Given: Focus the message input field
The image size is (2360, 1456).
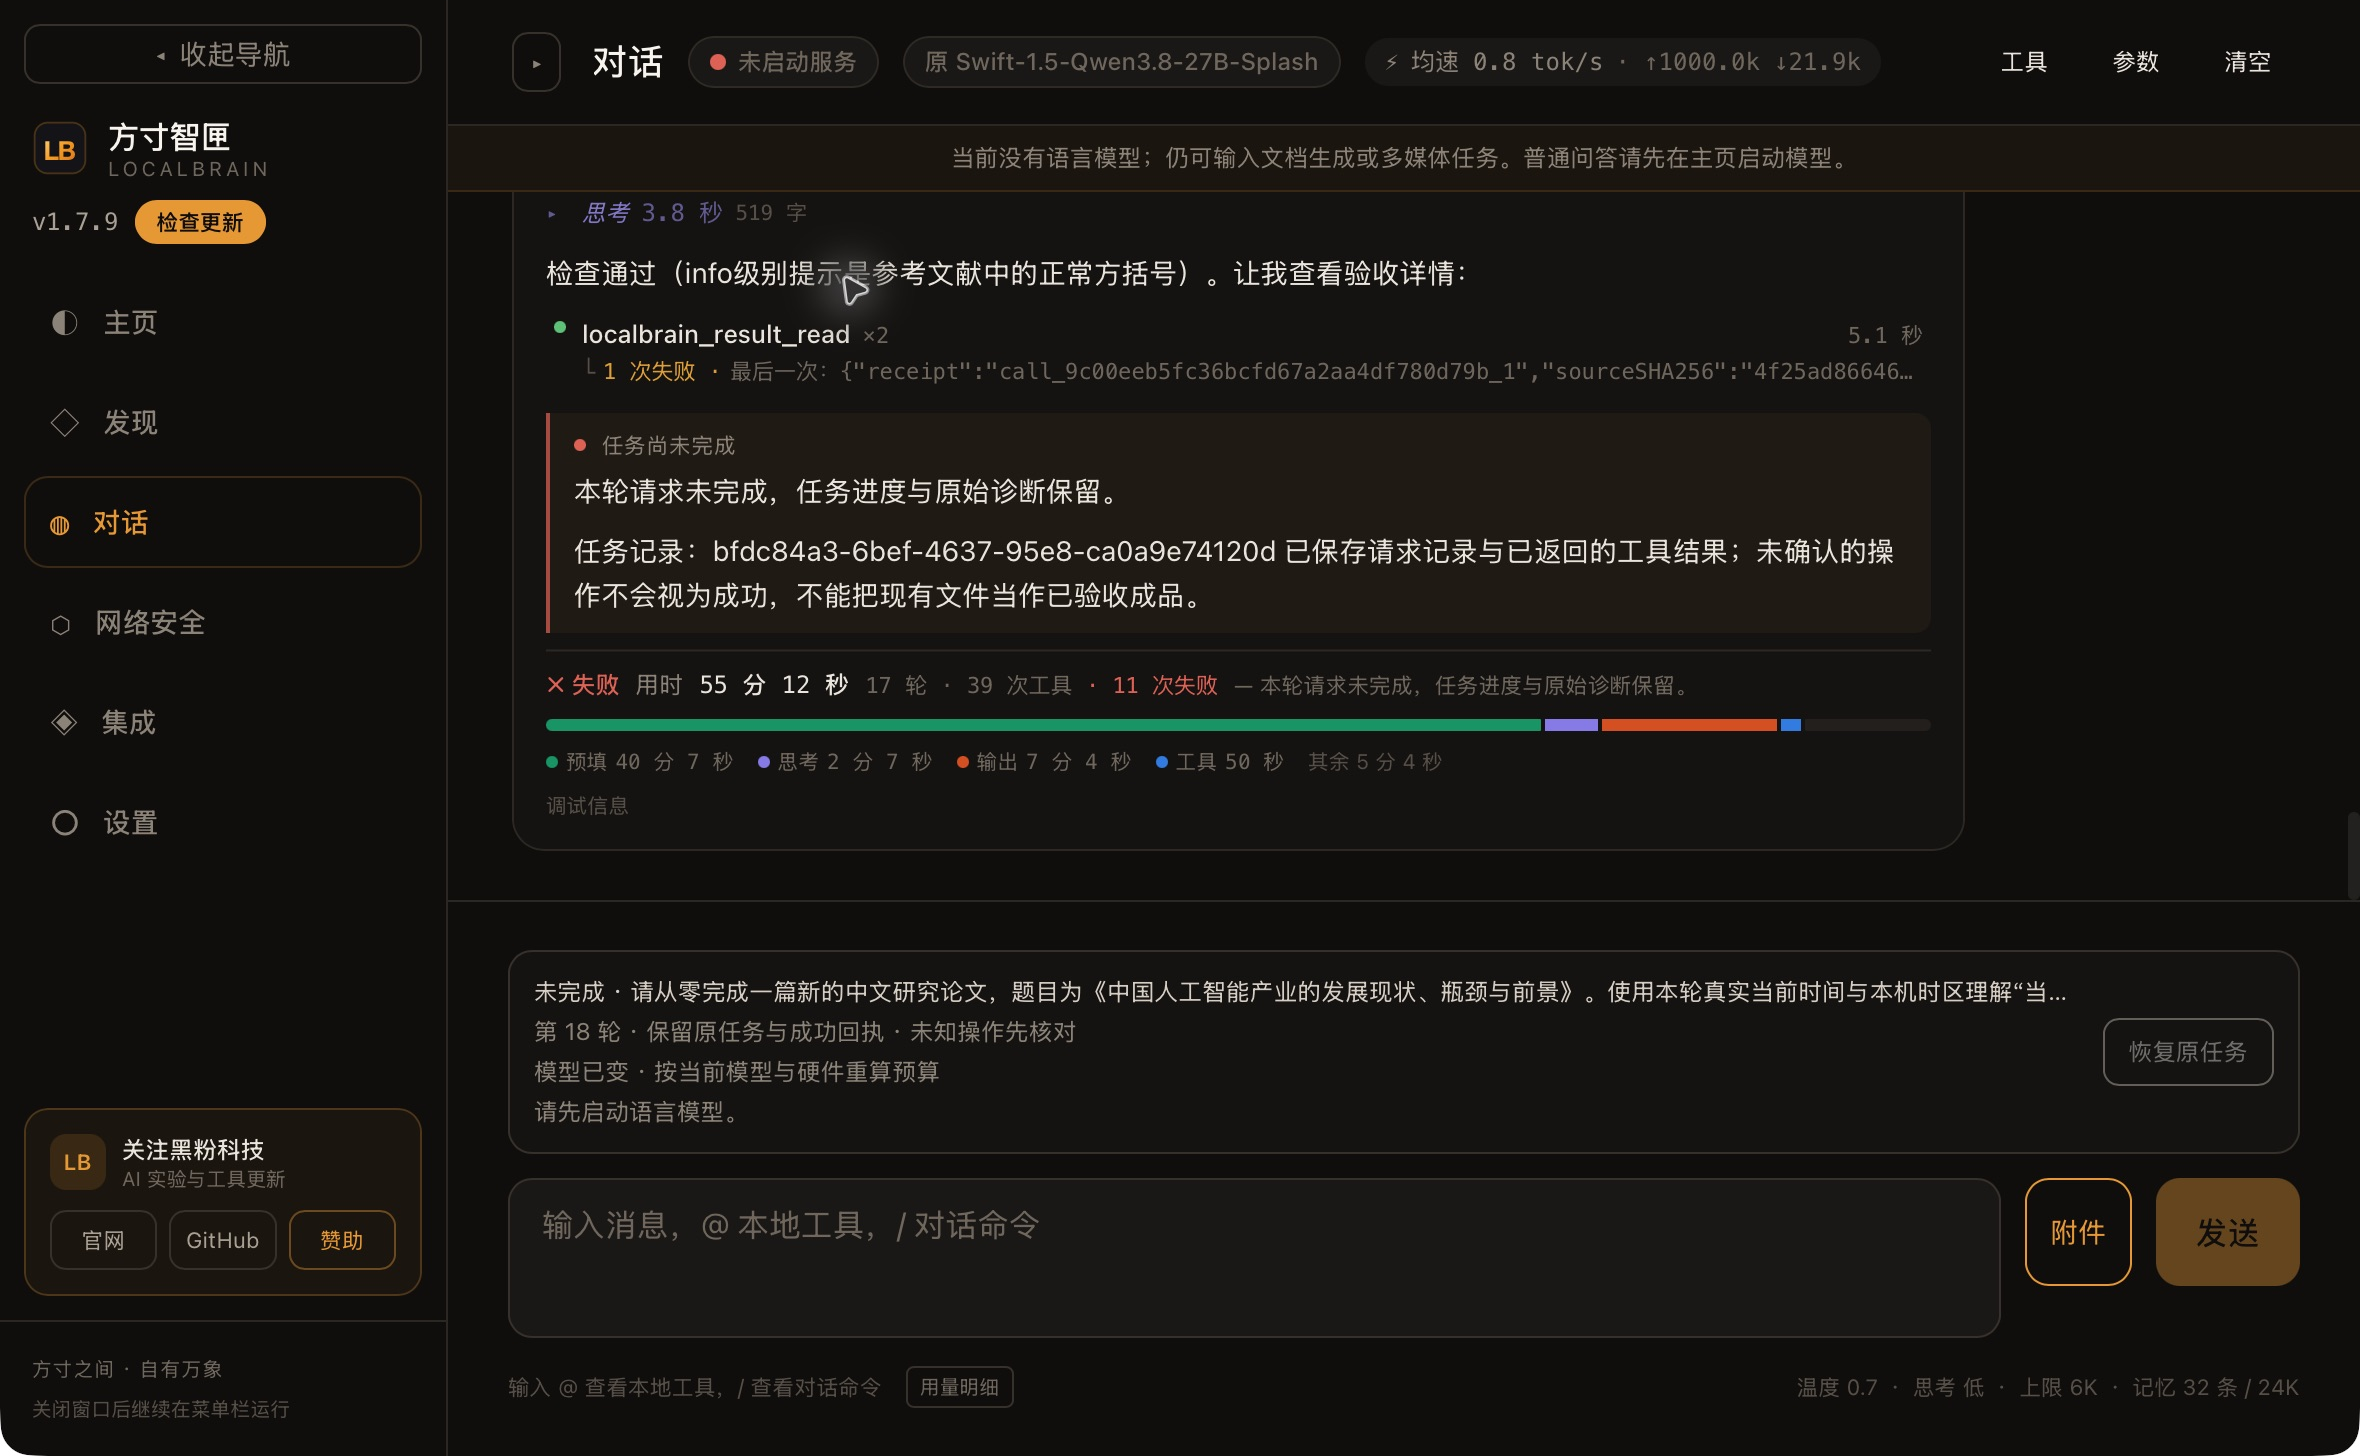Looking at the screenshot, I should click(x=1254, y=1258).
